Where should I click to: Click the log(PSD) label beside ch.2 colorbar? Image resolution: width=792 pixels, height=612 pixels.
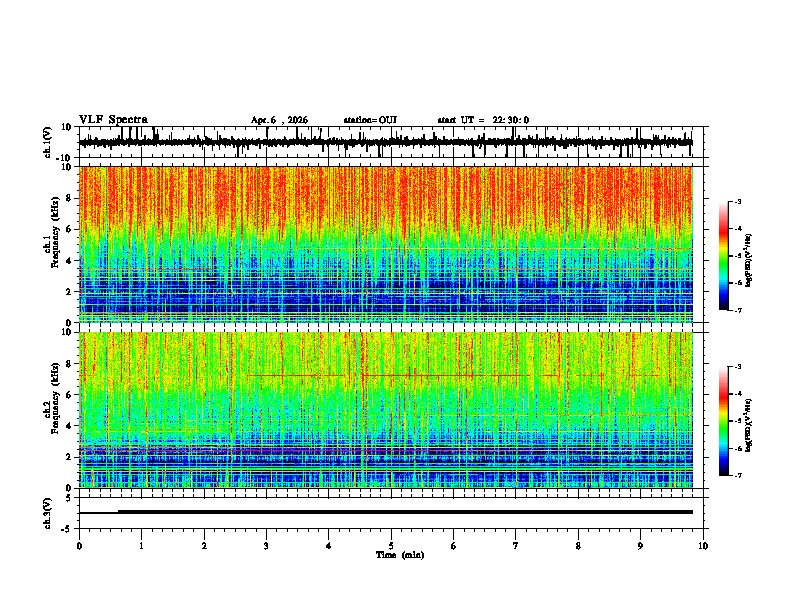749,425
